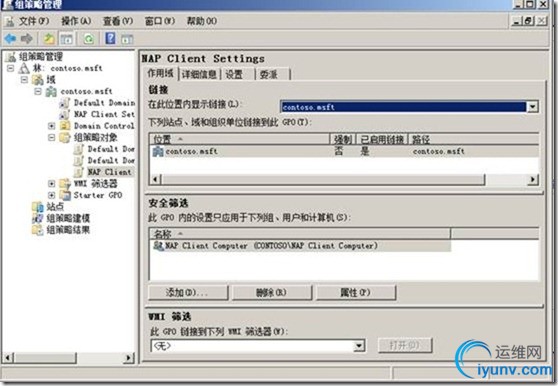Viewport: 558px width, 386px height.
Task: Click the 删除(R) button
Action: 272,293
